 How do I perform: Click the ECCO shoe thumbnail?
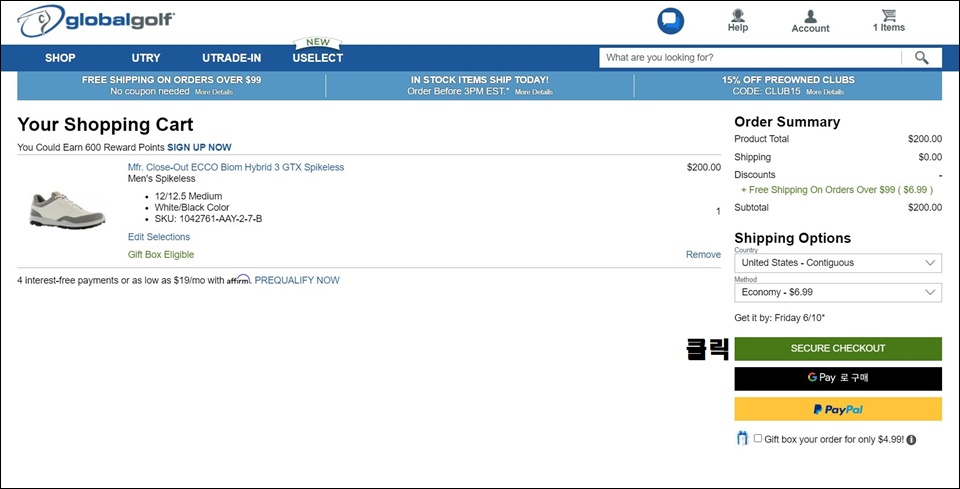(x=67, y=210)
